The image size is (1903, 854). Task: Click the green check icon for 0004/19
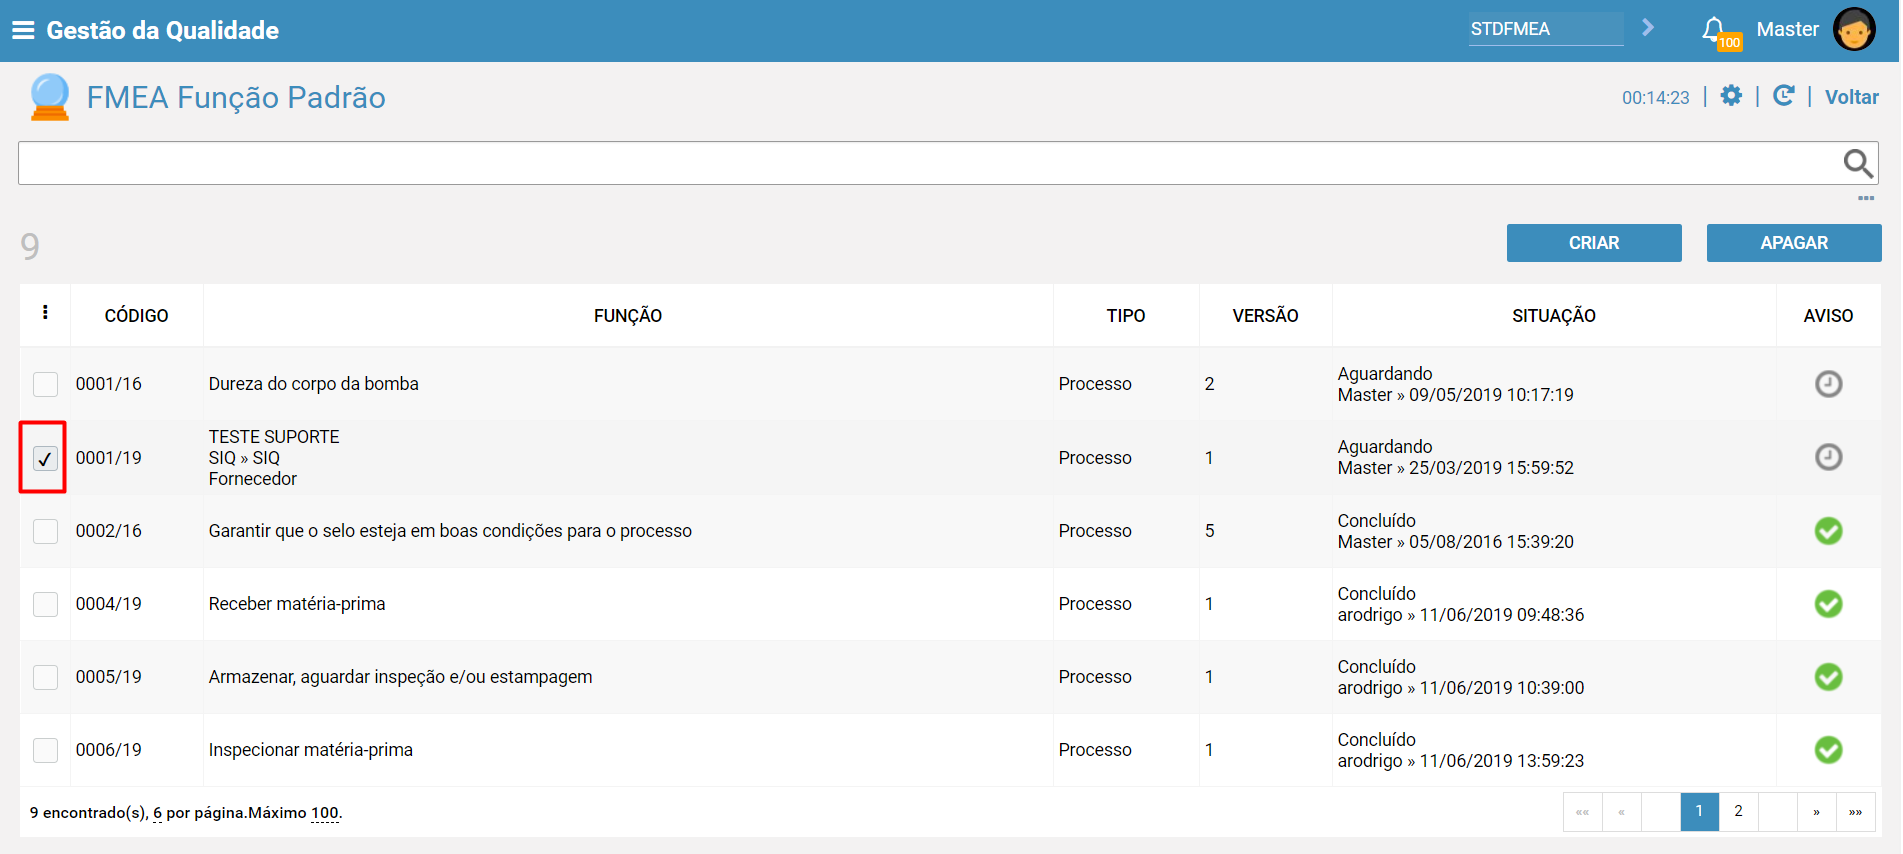[1828, 604]
